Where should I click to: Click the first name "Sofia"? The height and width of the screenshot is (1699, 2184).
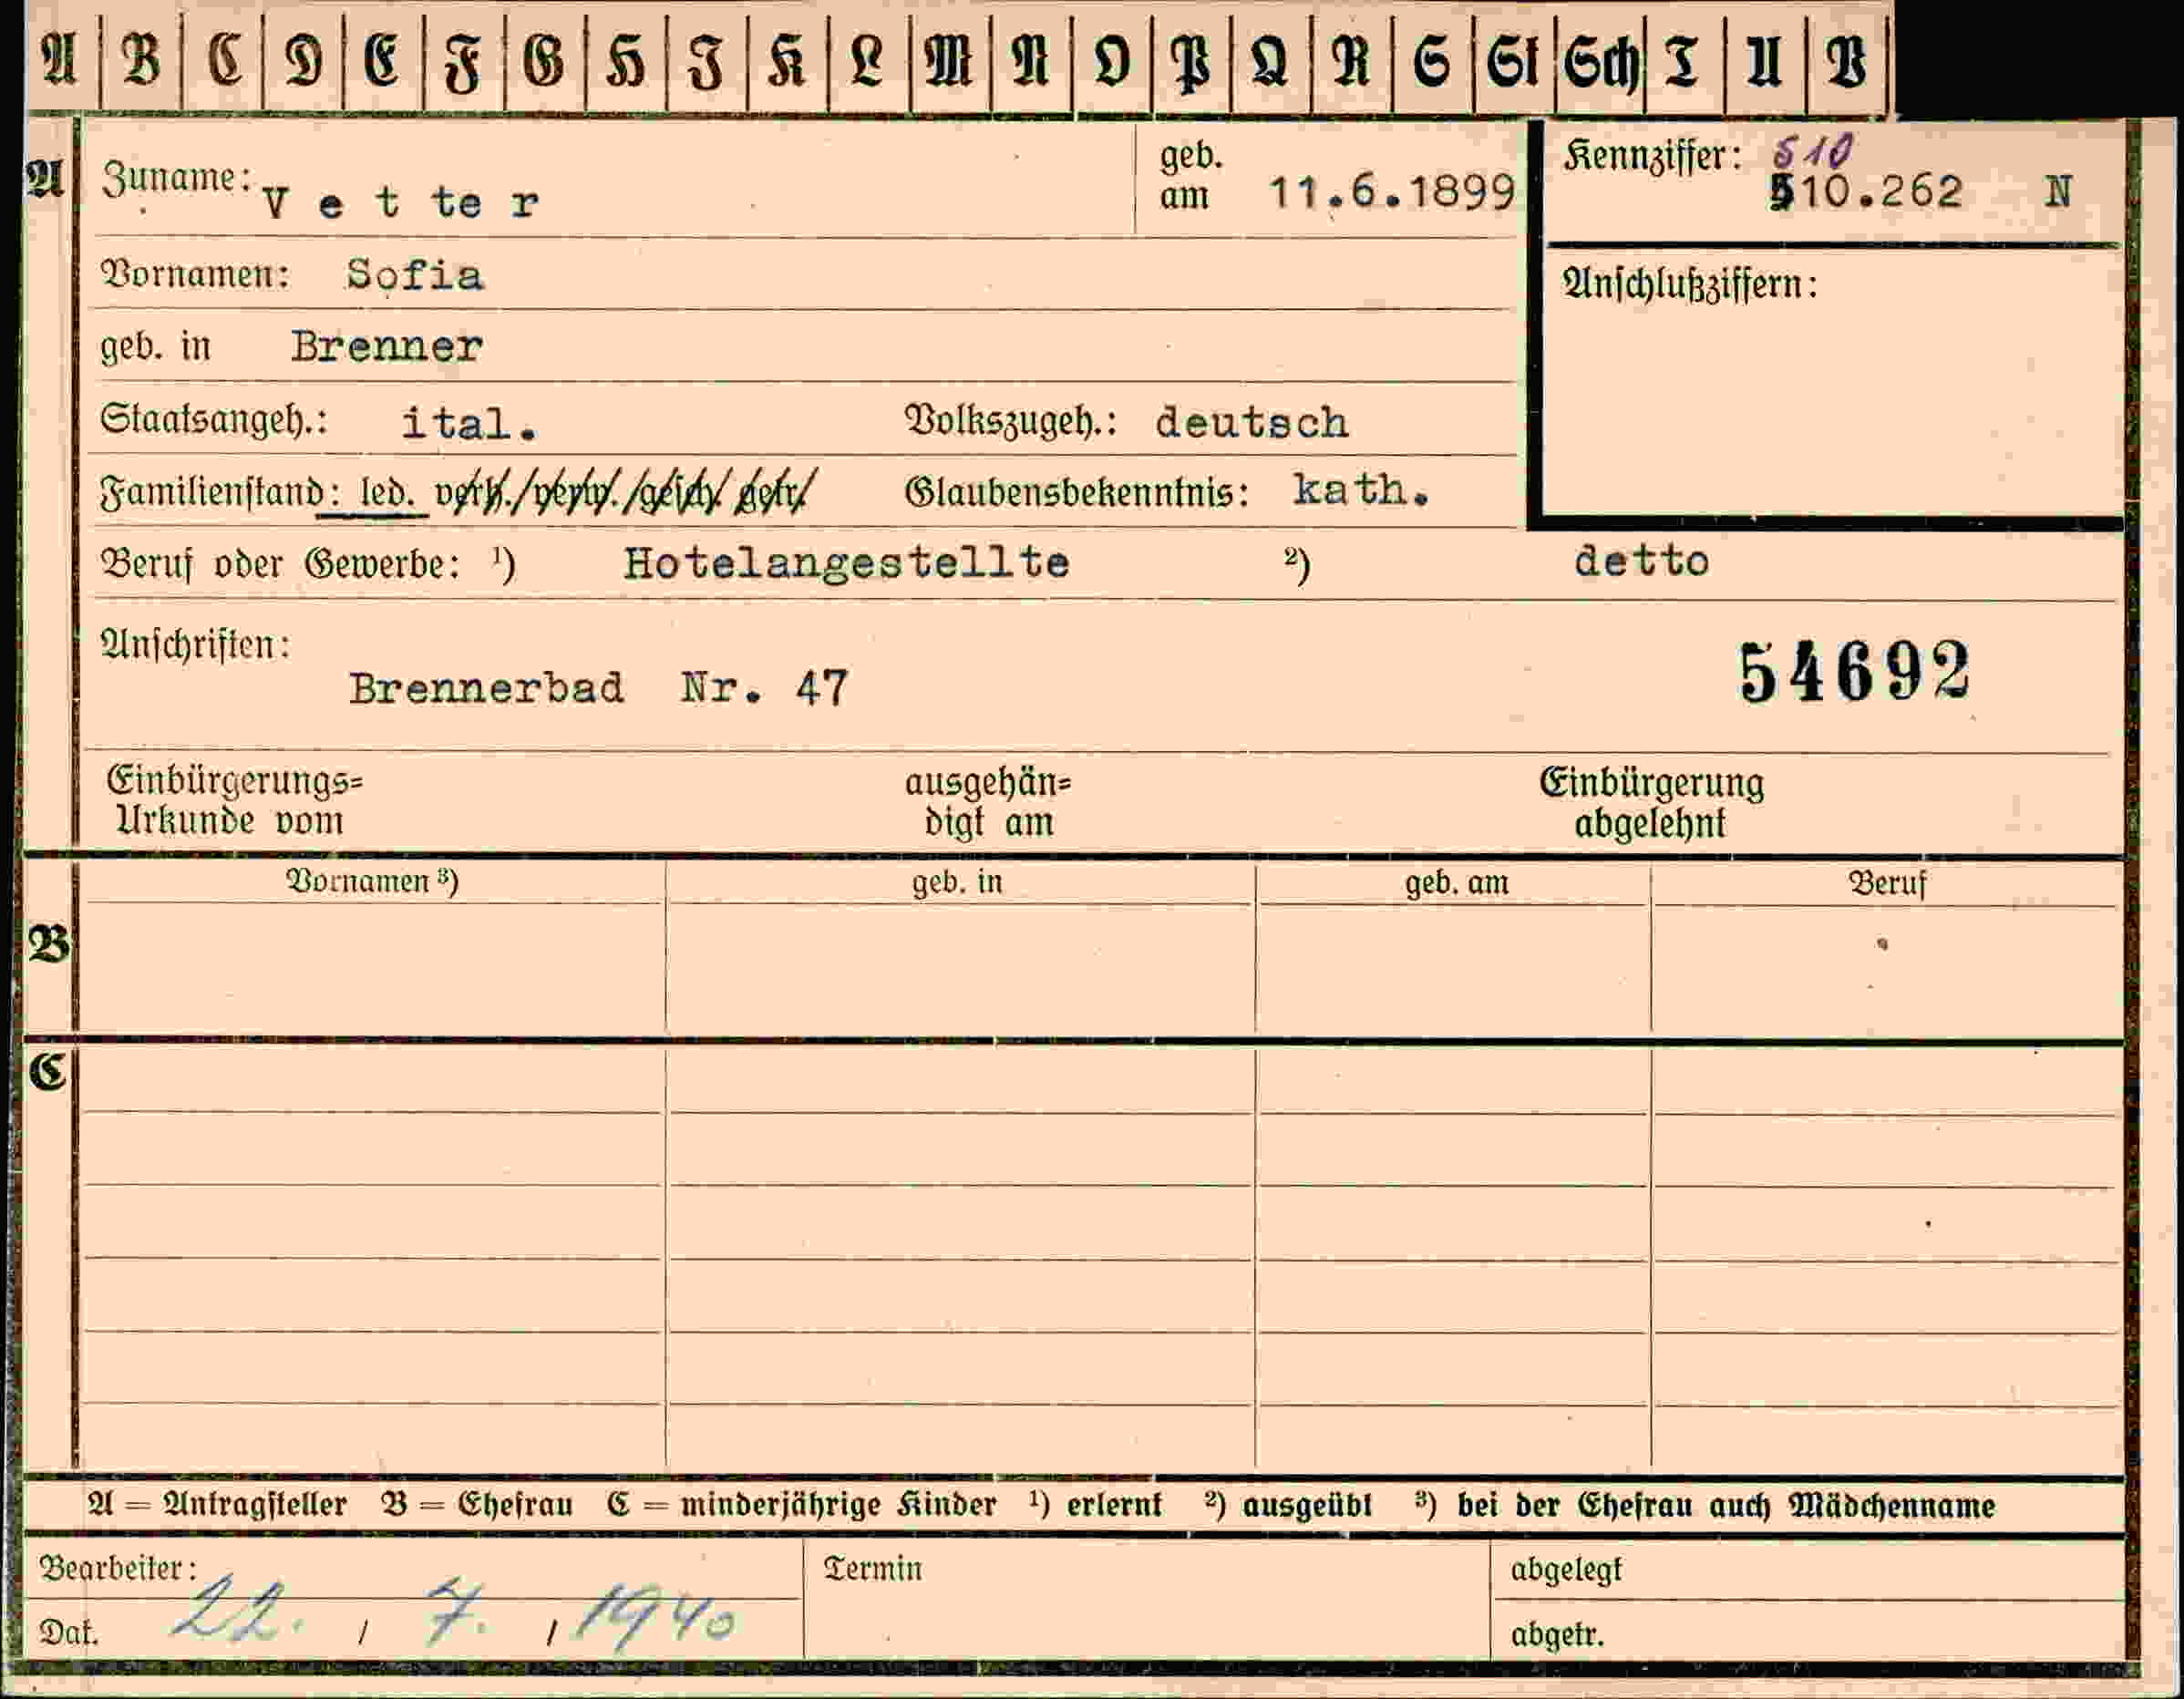[415, 274]
